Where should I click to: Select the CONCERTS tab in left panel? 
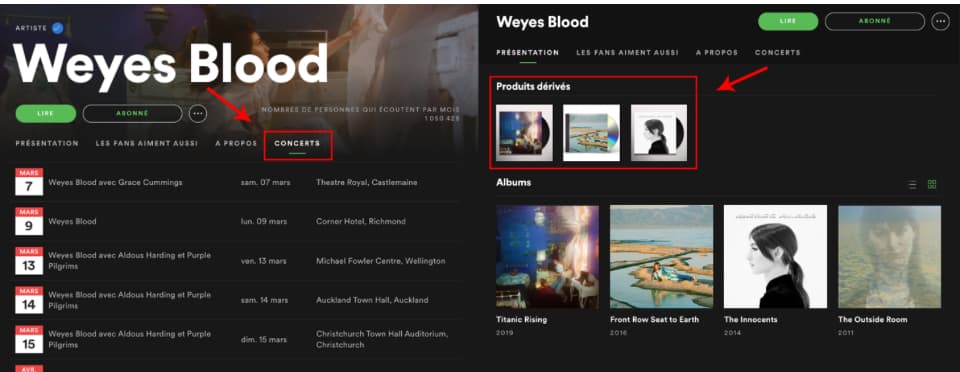297,143
